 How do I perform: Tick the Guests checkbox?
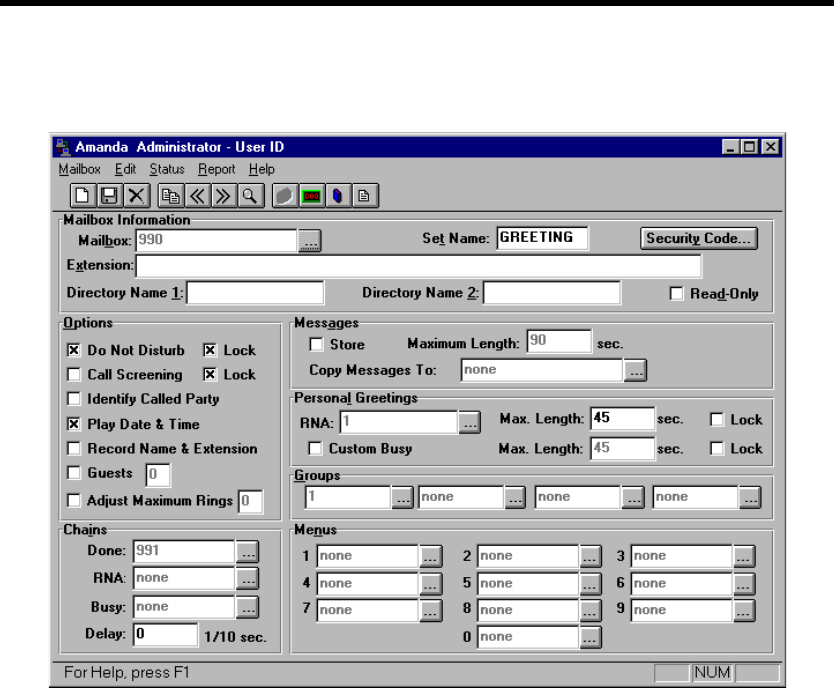coord(74,473)
